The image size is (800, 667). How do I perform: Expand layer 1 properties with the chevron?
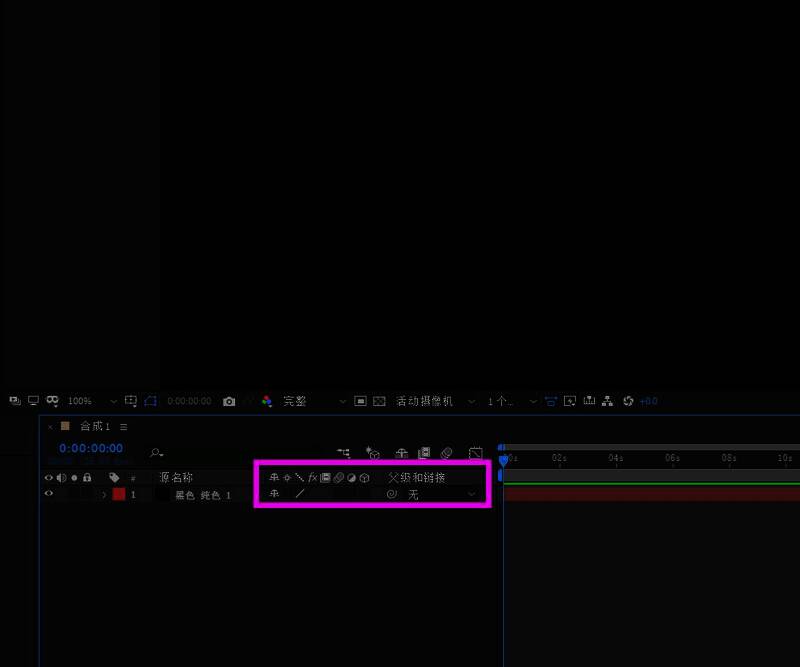[103, 494]
